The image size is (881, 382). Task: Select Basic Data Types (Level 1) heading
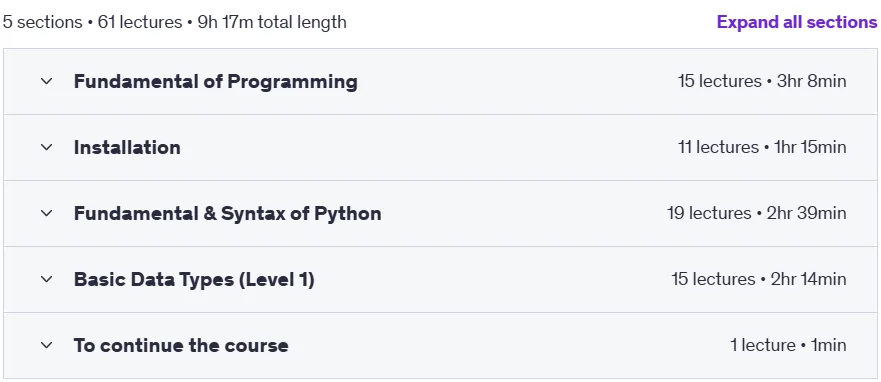point(194,279)
